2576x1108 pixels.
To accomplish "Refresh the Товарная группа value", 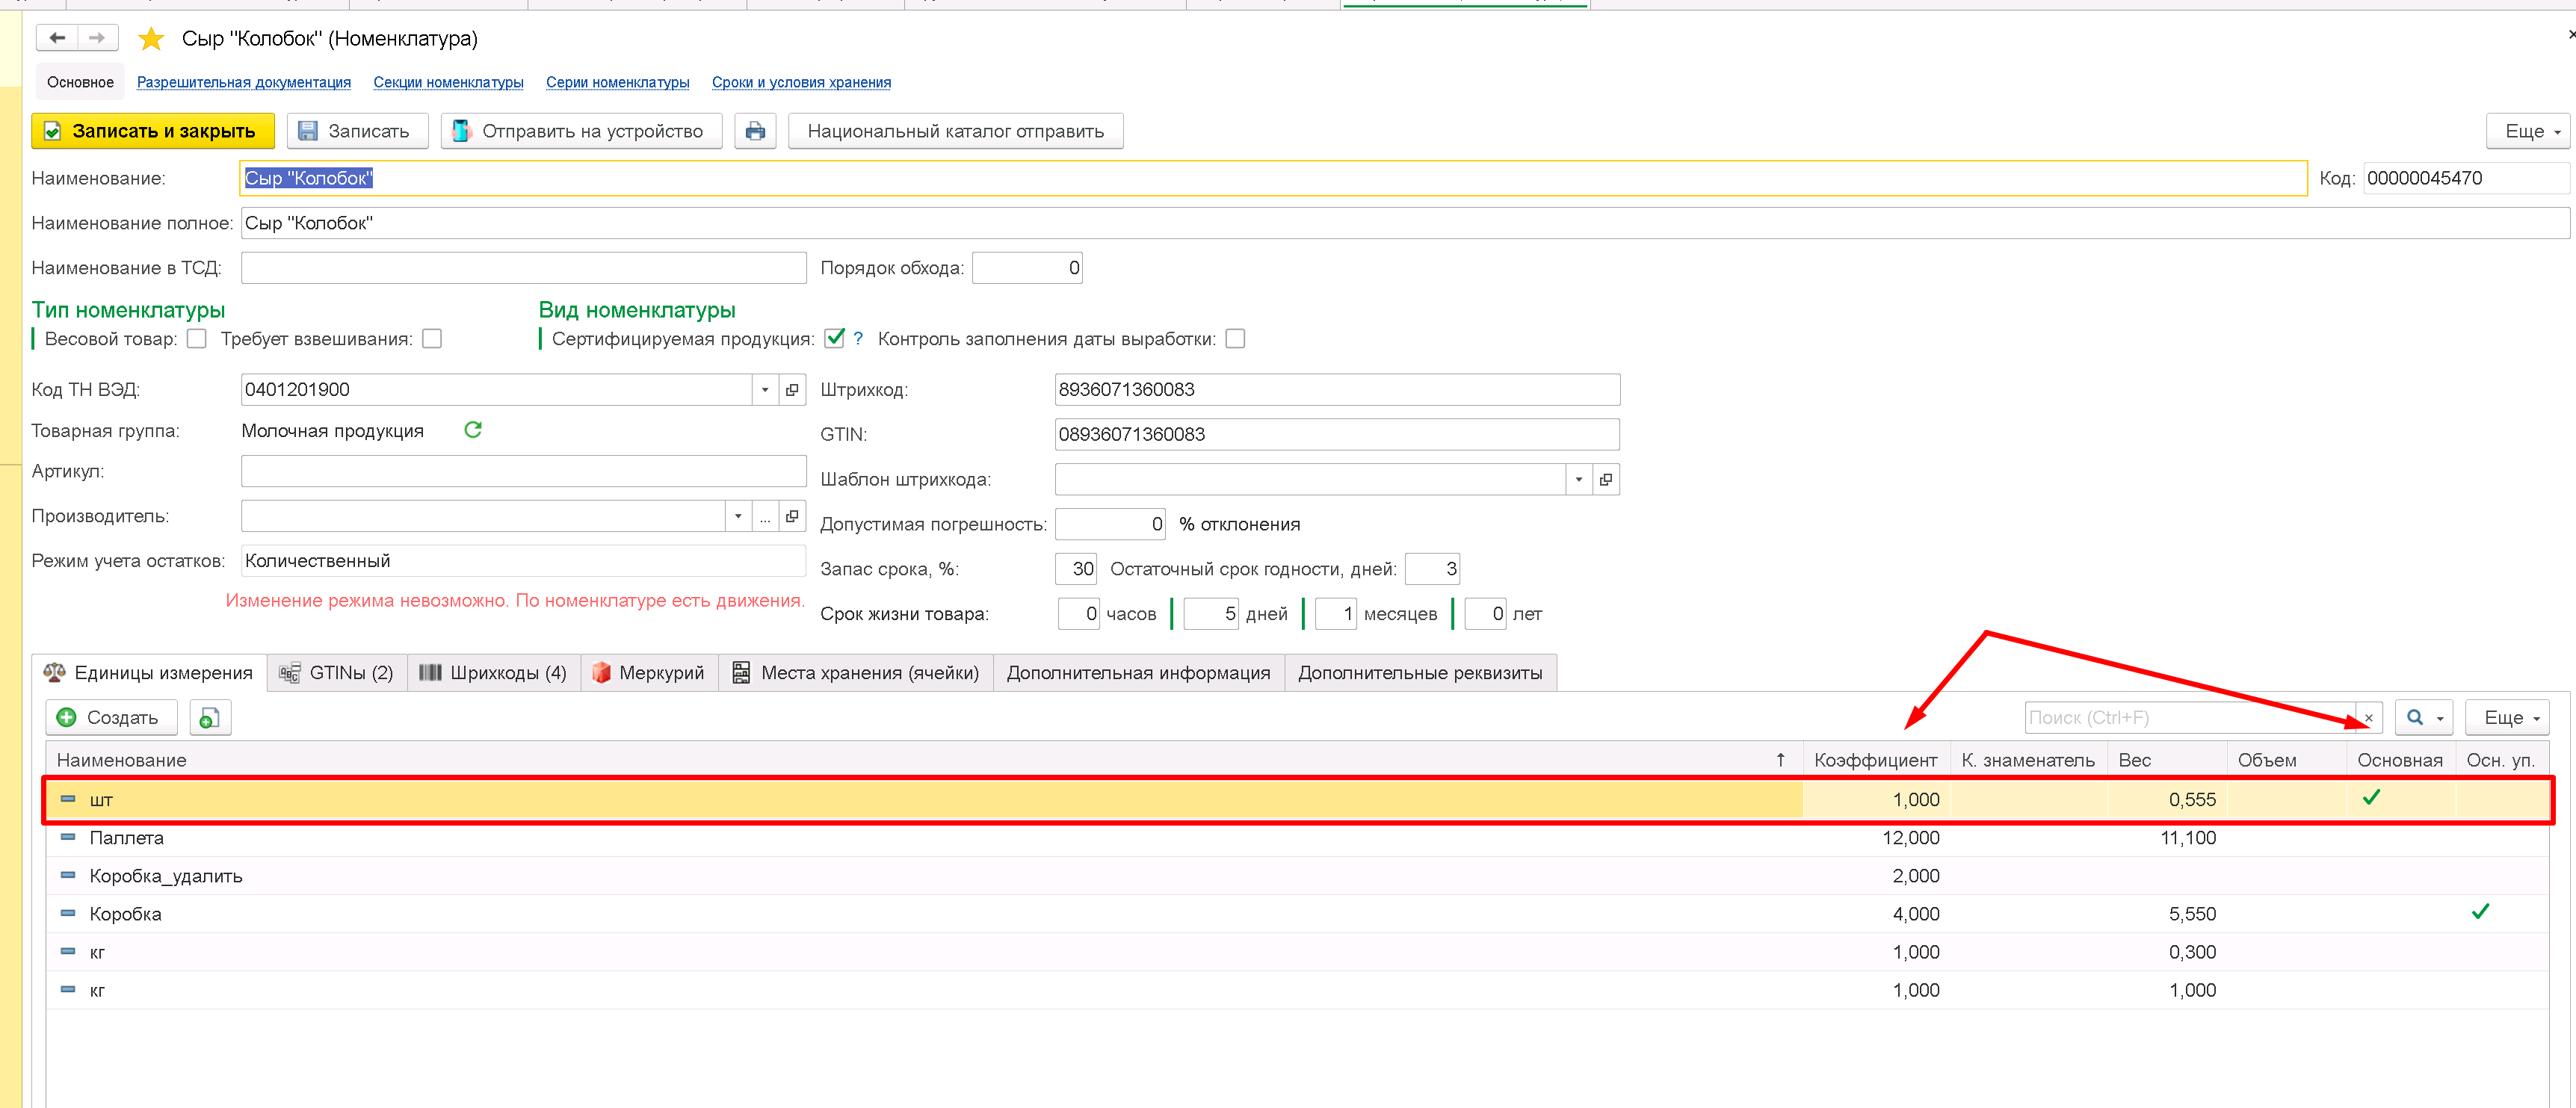I will [x=473, y=430].
